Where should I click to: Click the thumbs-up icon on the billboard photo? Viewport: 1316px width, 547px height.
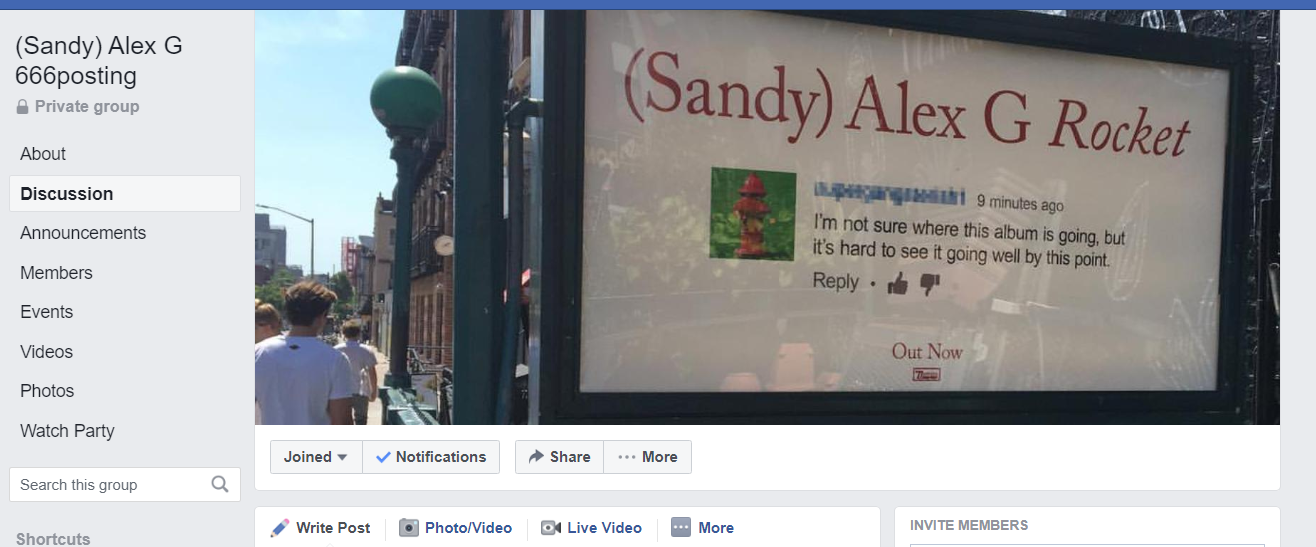tap(898, 285)
